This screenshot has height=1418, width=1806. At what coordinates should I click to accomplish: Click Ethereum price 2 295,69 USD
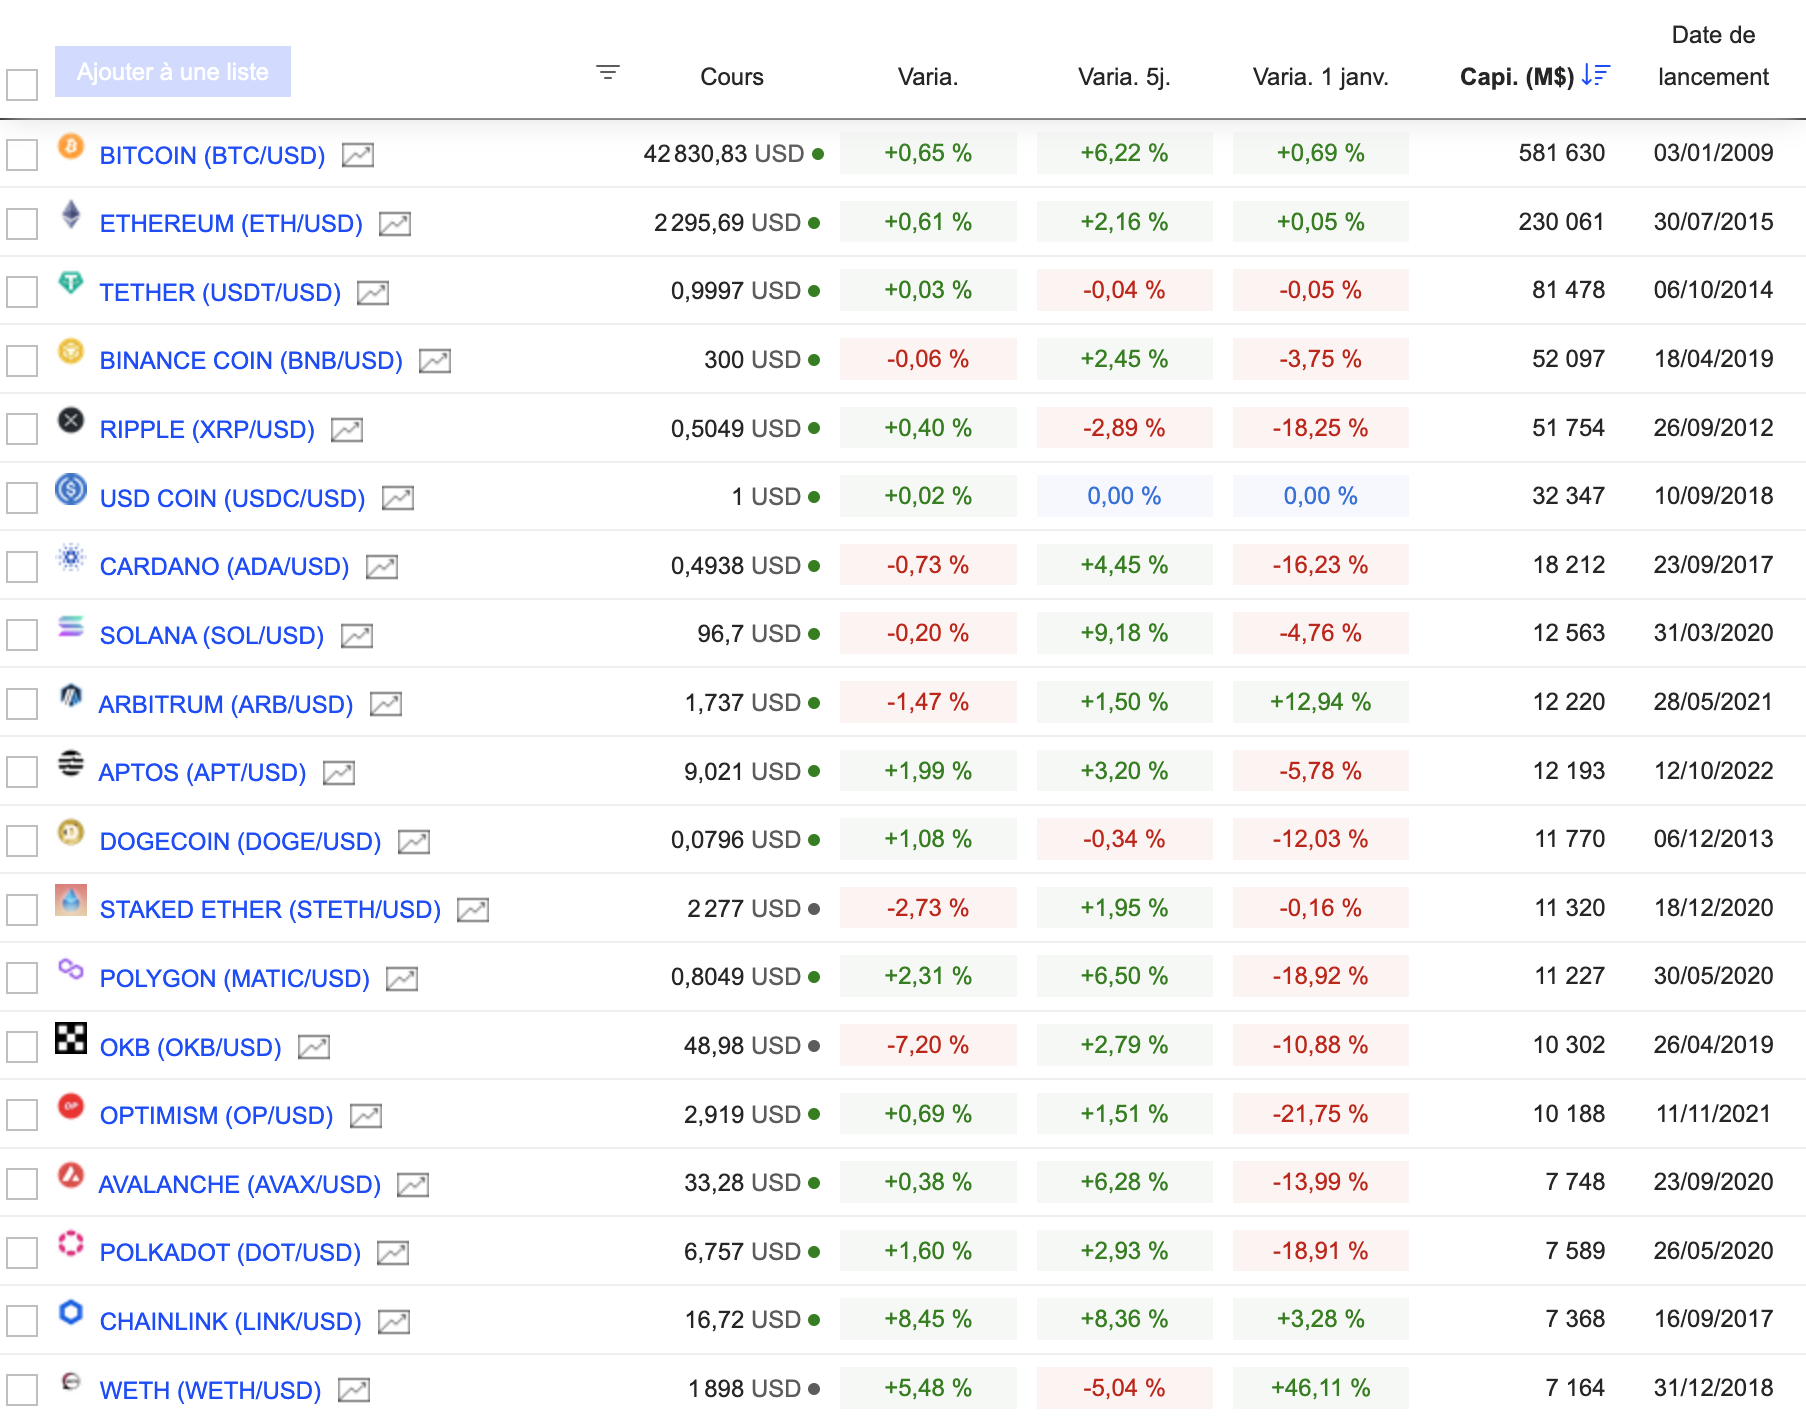[x=727, y=223]
